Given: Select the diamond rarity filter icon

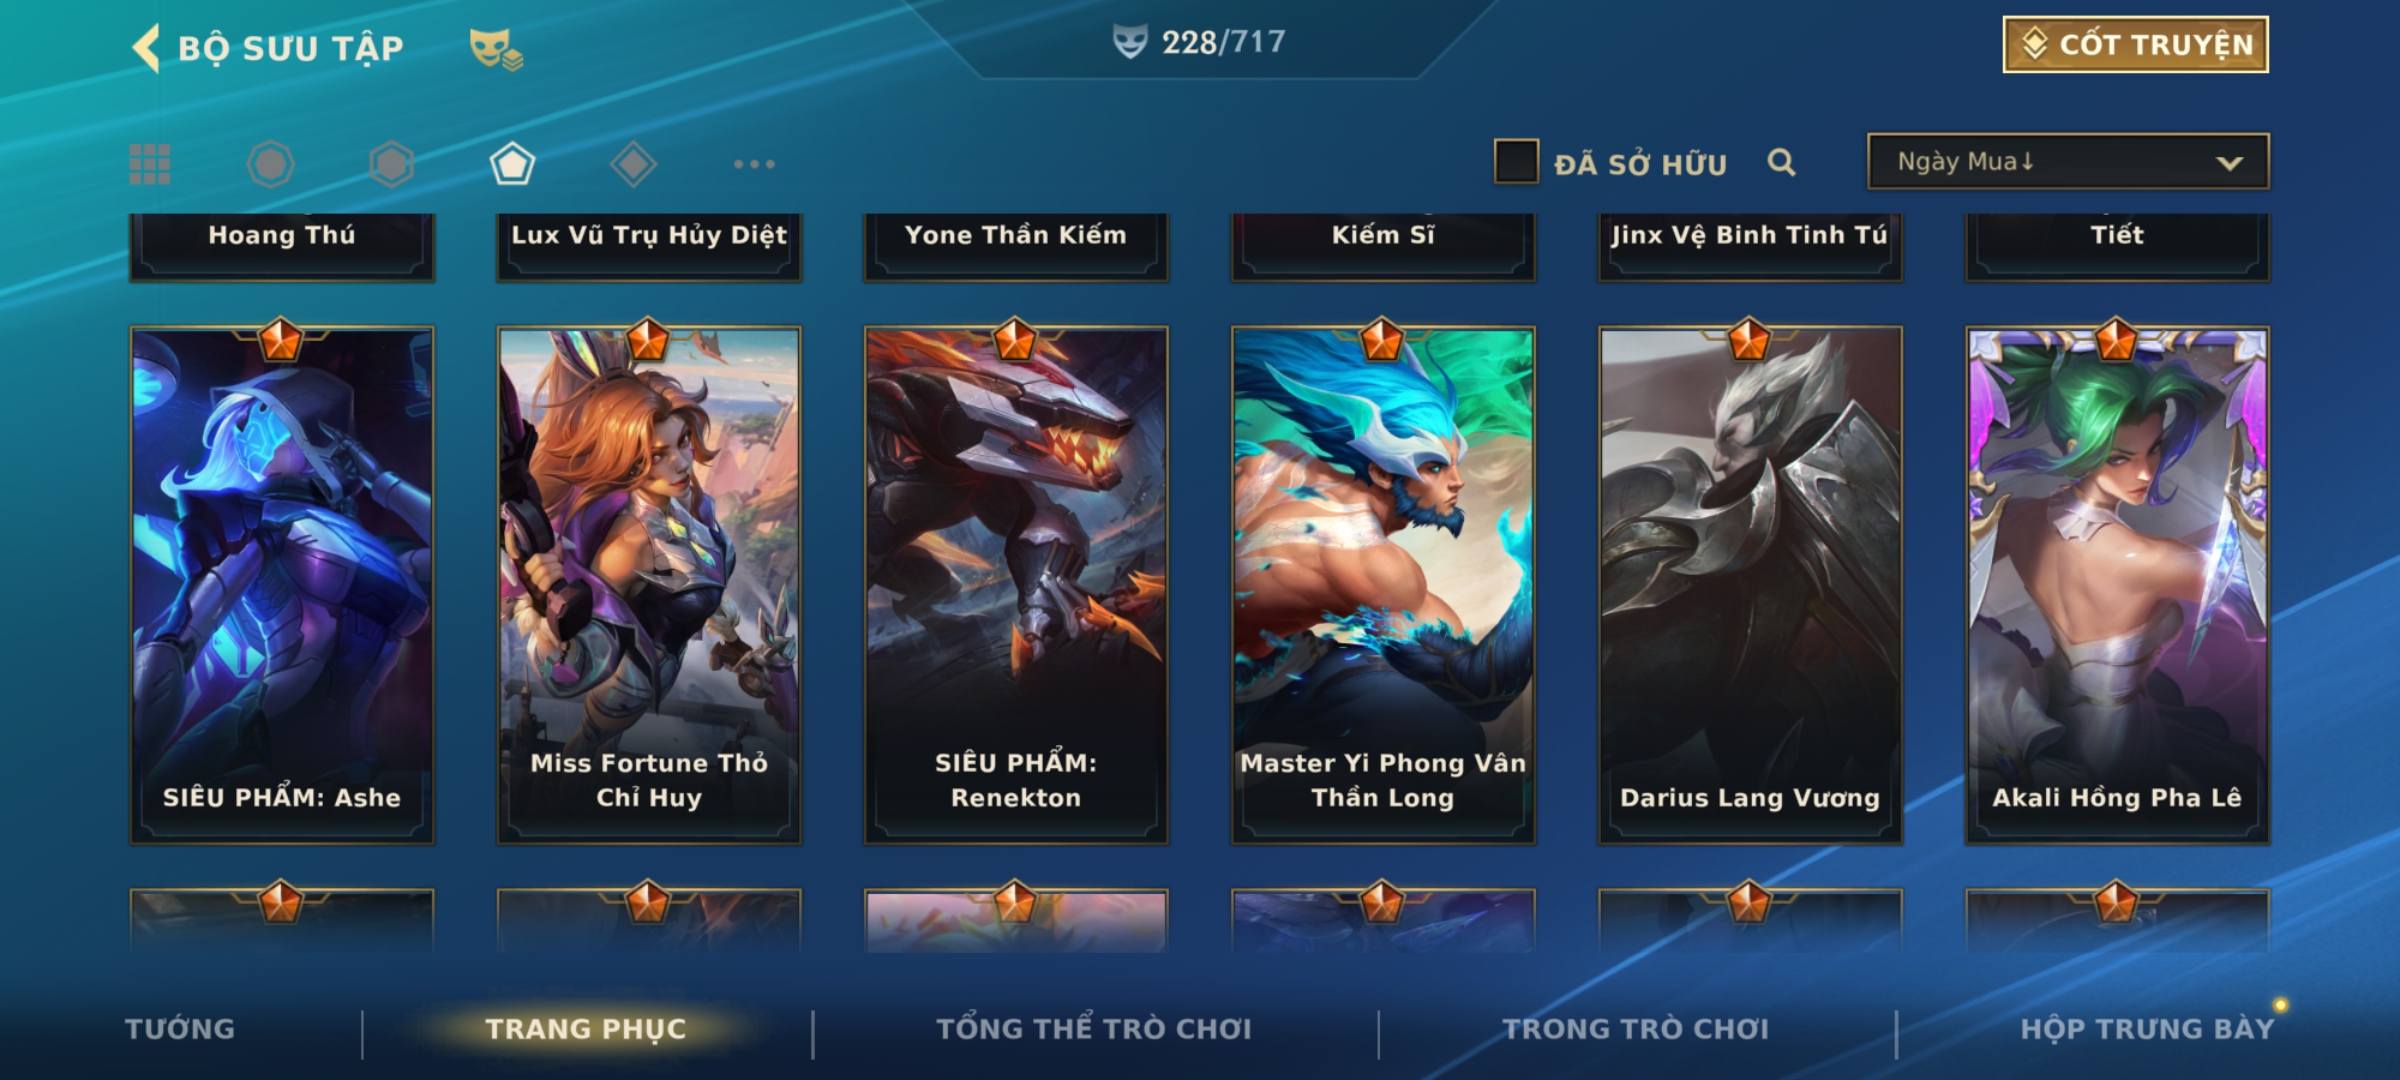Looking at the screenshot, I should pos(633,164).
